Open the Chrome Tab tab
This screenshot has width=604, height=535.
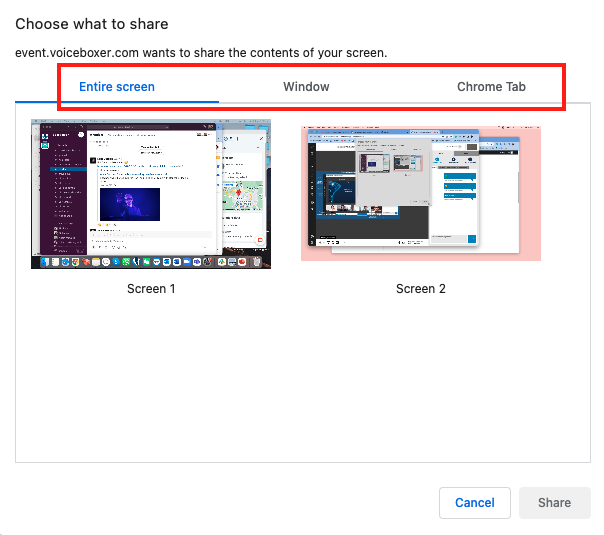[x=491, y=87]
